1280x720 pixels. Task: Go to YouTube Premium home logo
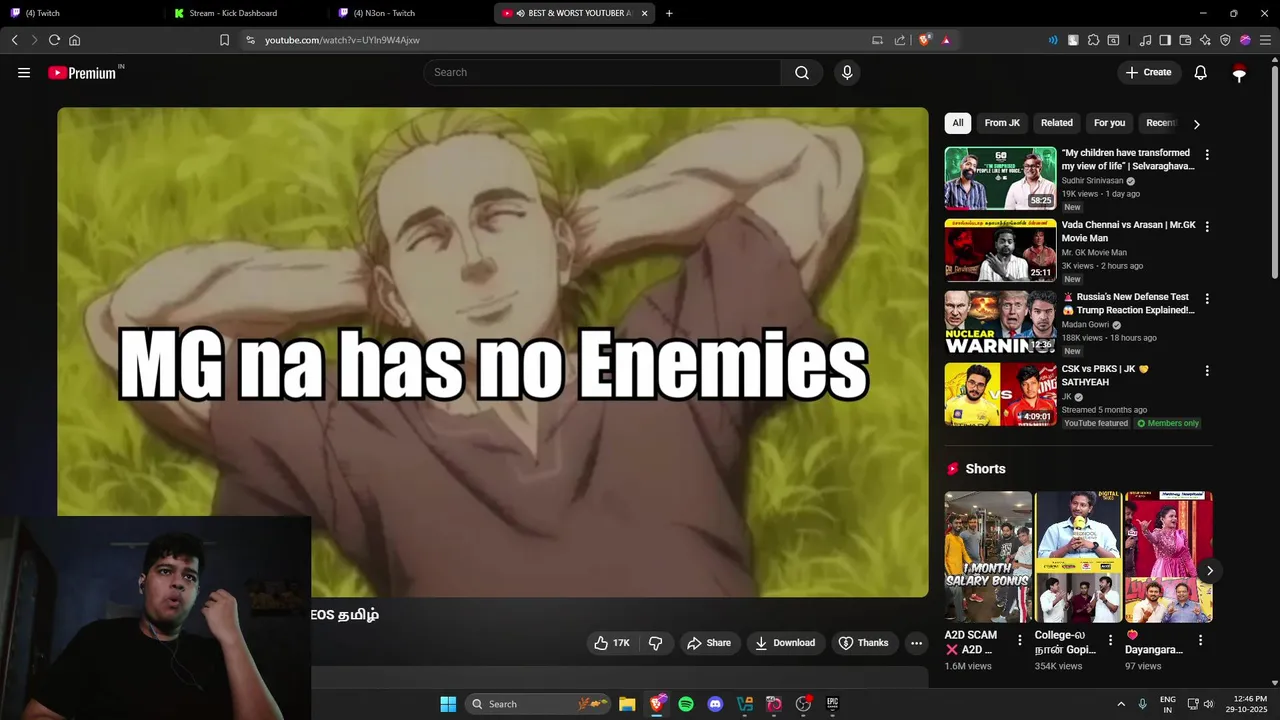coord(83,72)
